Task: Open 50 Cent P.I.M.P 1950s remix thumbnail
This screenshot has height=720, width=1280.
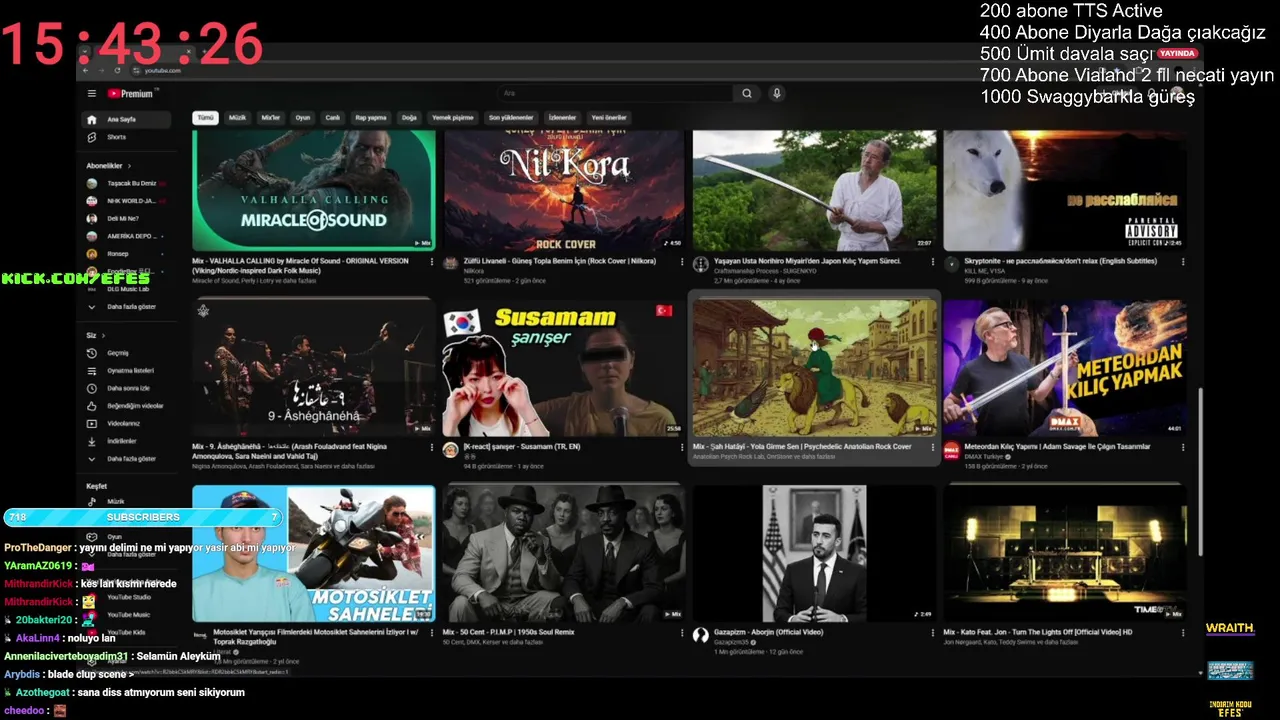Action: coord(564,553)
